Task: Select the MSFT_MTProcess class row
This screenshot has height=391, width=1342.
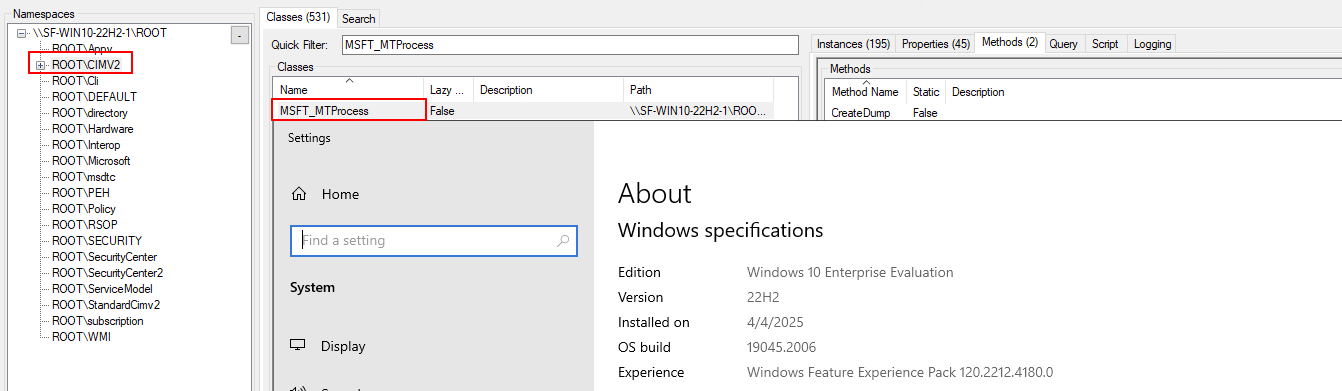Action: (x=525, y=111)
